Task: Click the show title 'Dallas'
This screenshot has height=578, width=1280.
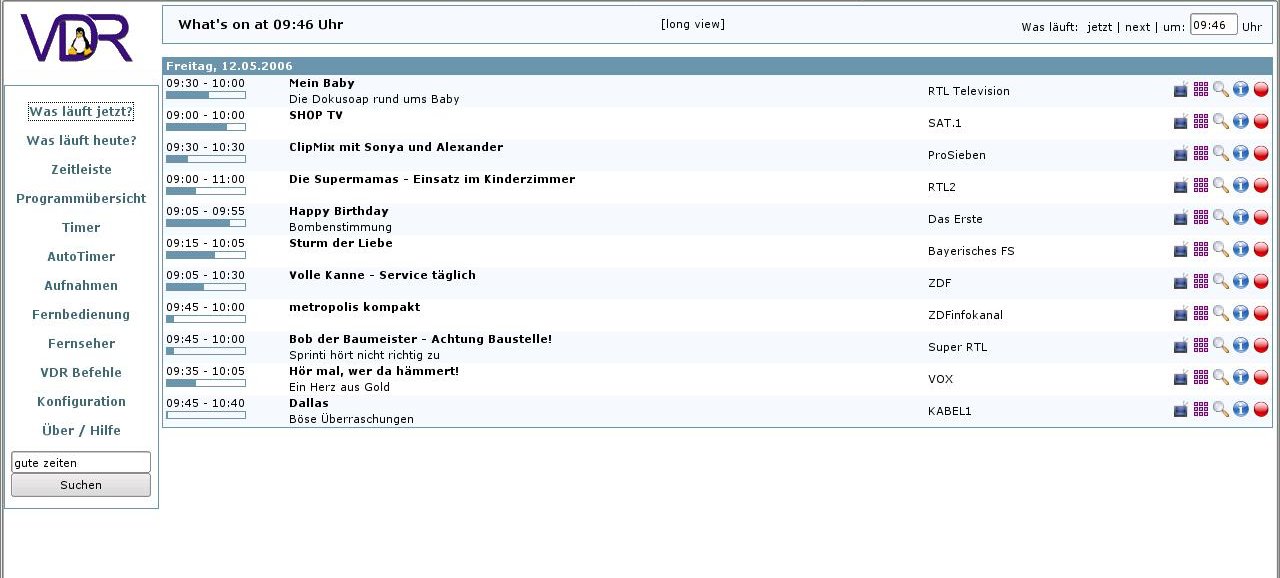Action: click(x=309, y=403)
